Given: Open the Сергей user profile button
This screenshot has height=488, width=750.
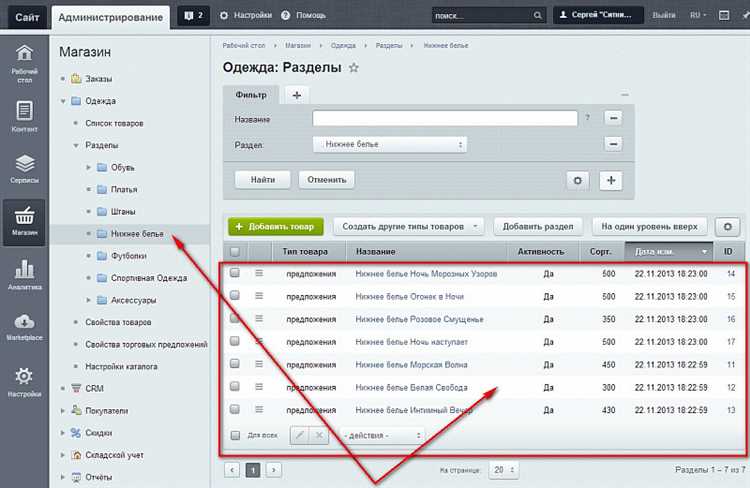Looking at the screenshot, I should tap(598, 15).
